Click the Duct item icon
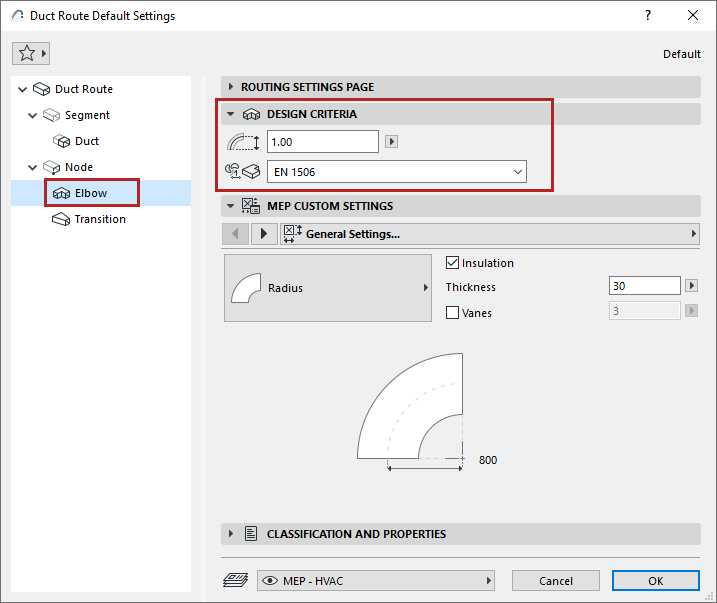 (x=61, y=141)
